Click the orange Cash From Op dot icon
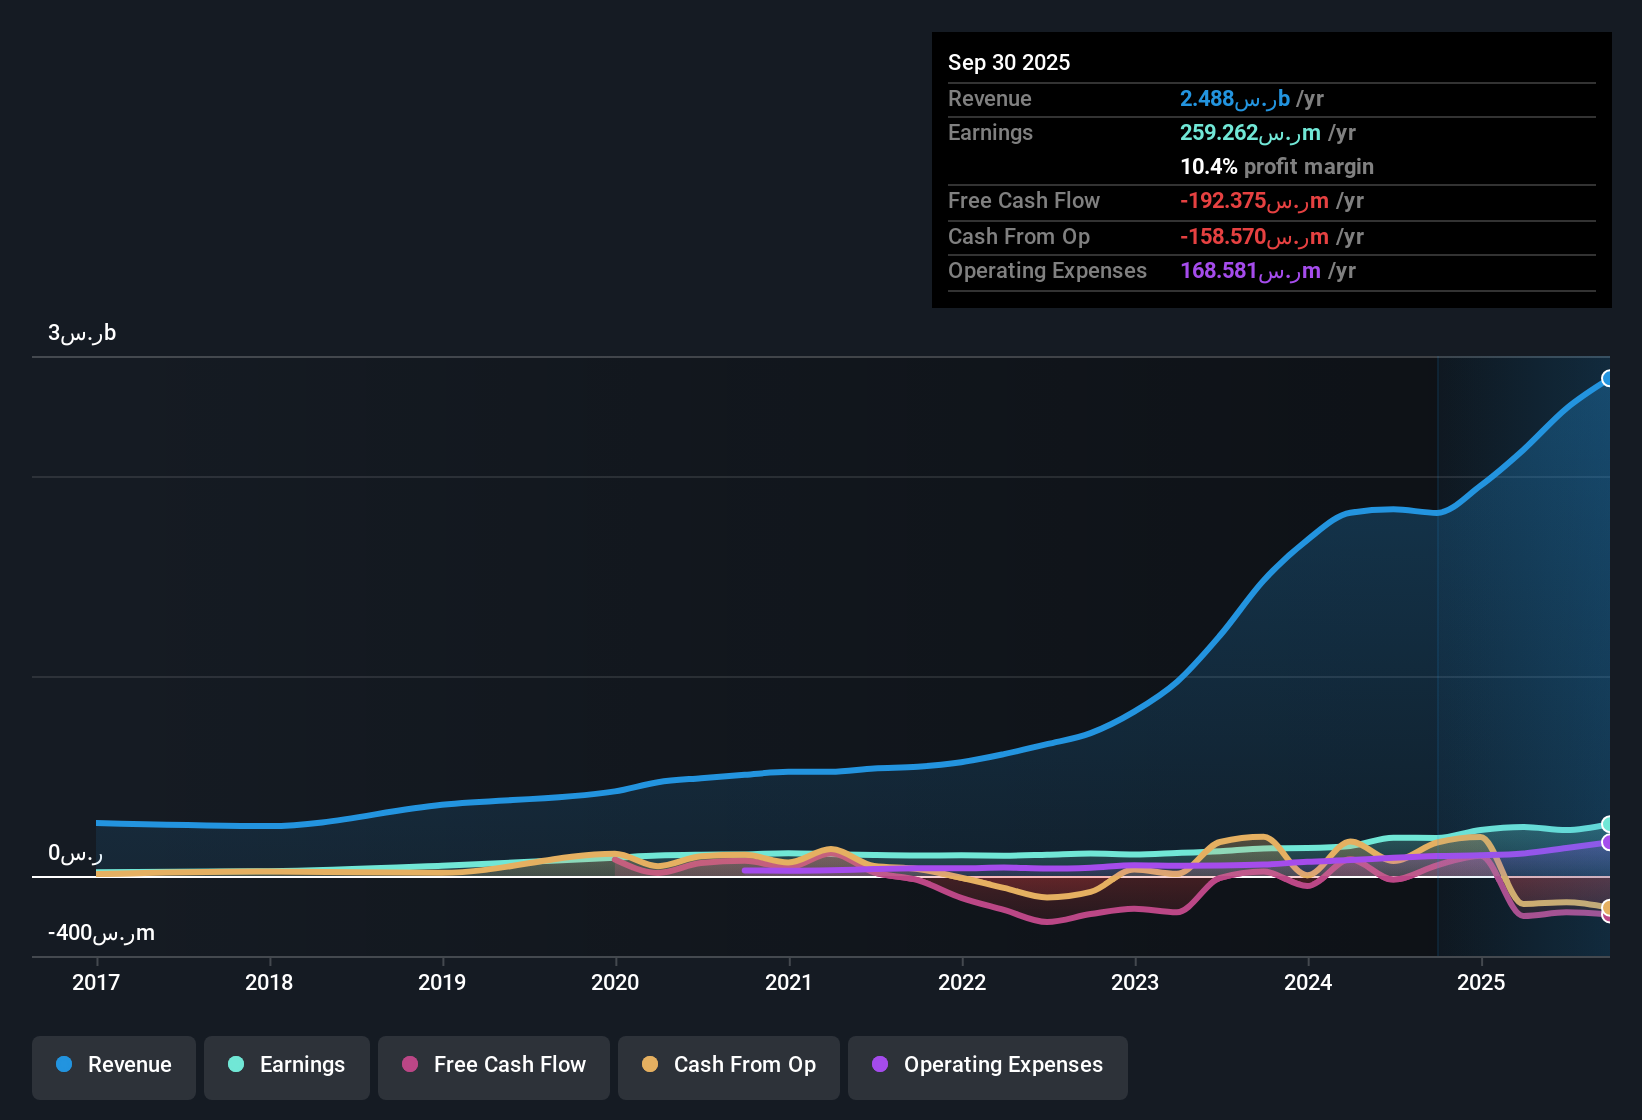1642x1120 pixels. pos(649,1065)
